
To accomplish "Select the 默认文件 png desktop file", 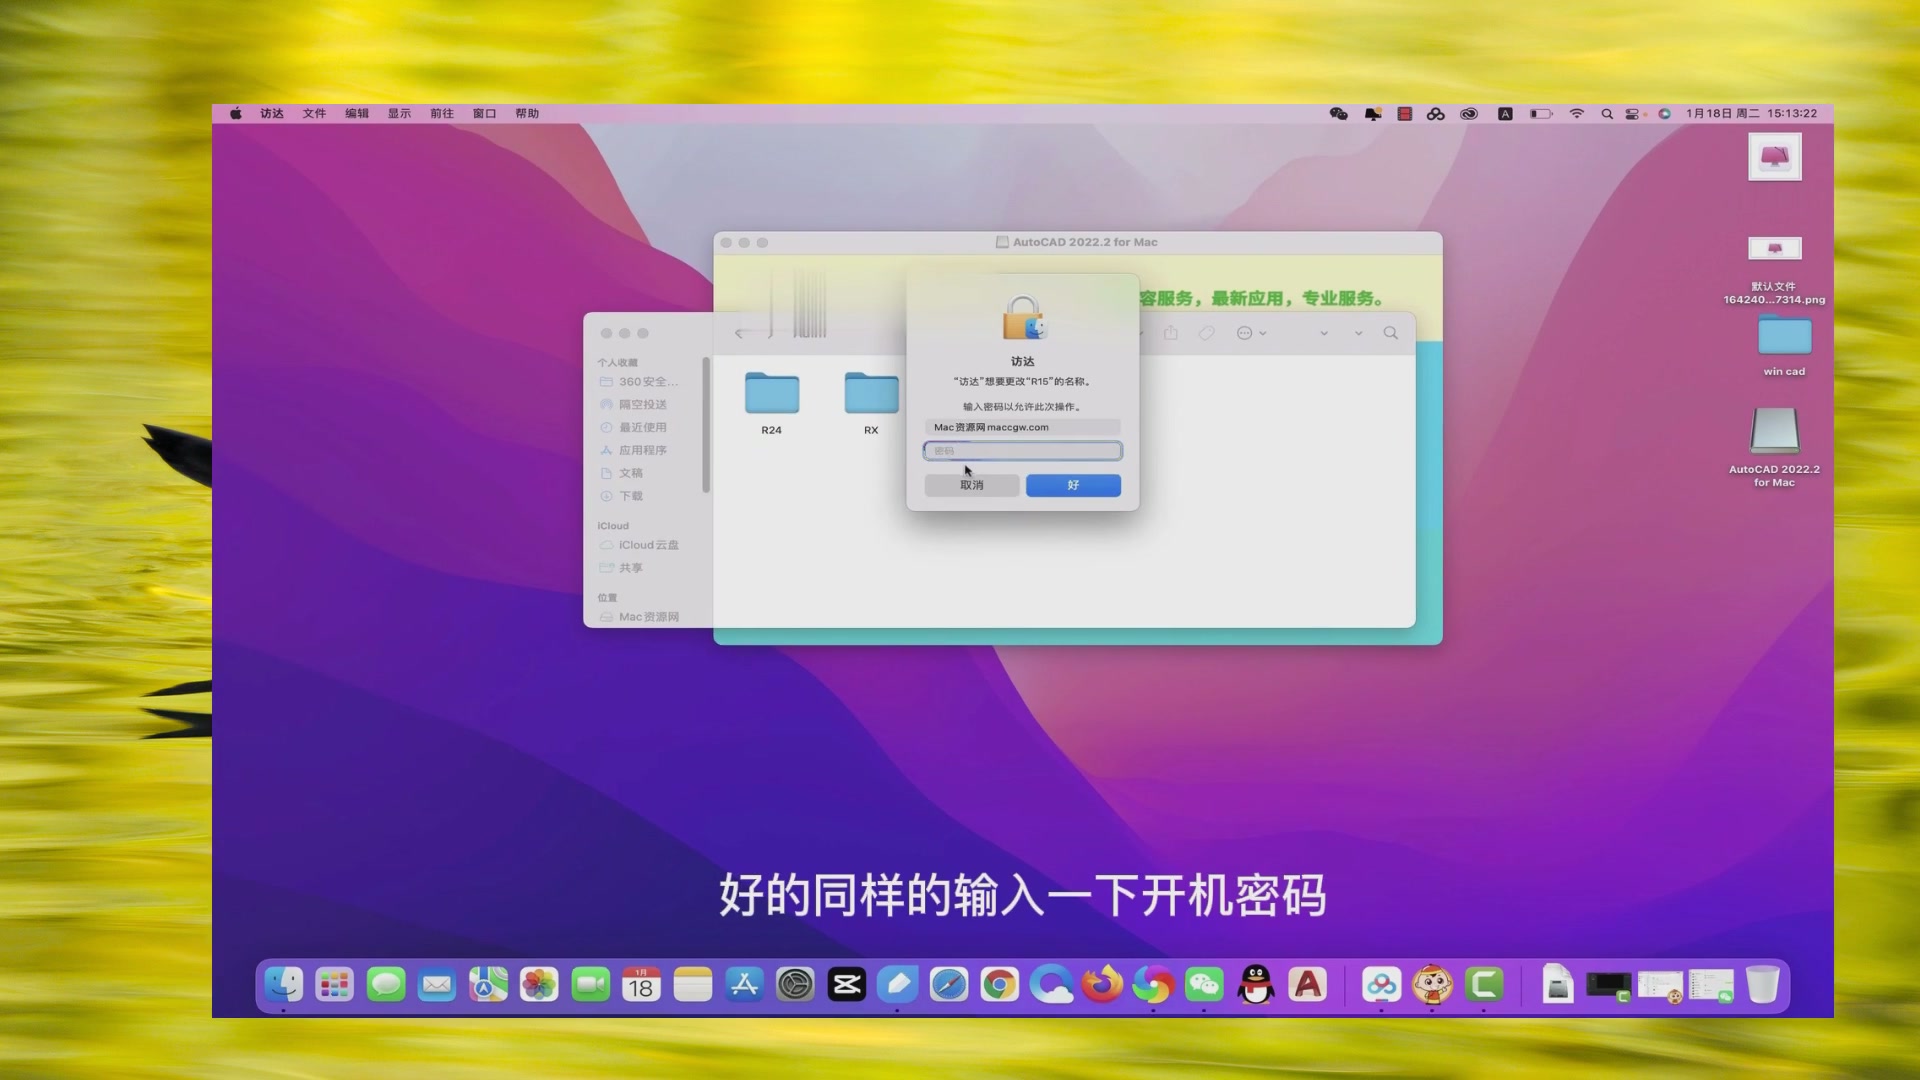I will pos(1774,270).
